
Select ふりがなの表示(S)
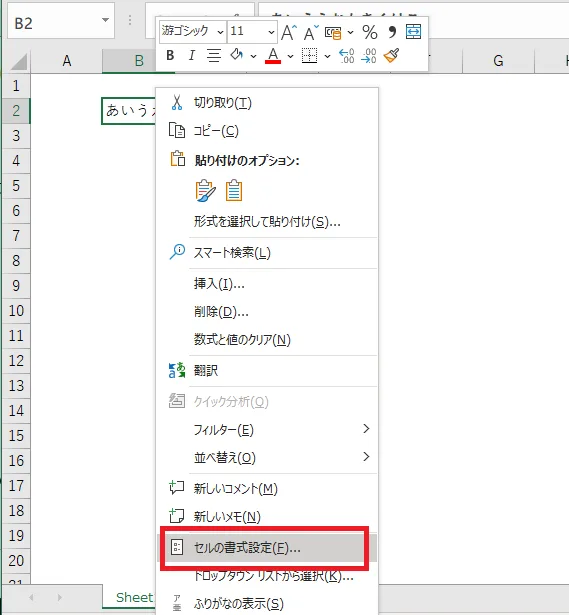(x=267, y=604)
